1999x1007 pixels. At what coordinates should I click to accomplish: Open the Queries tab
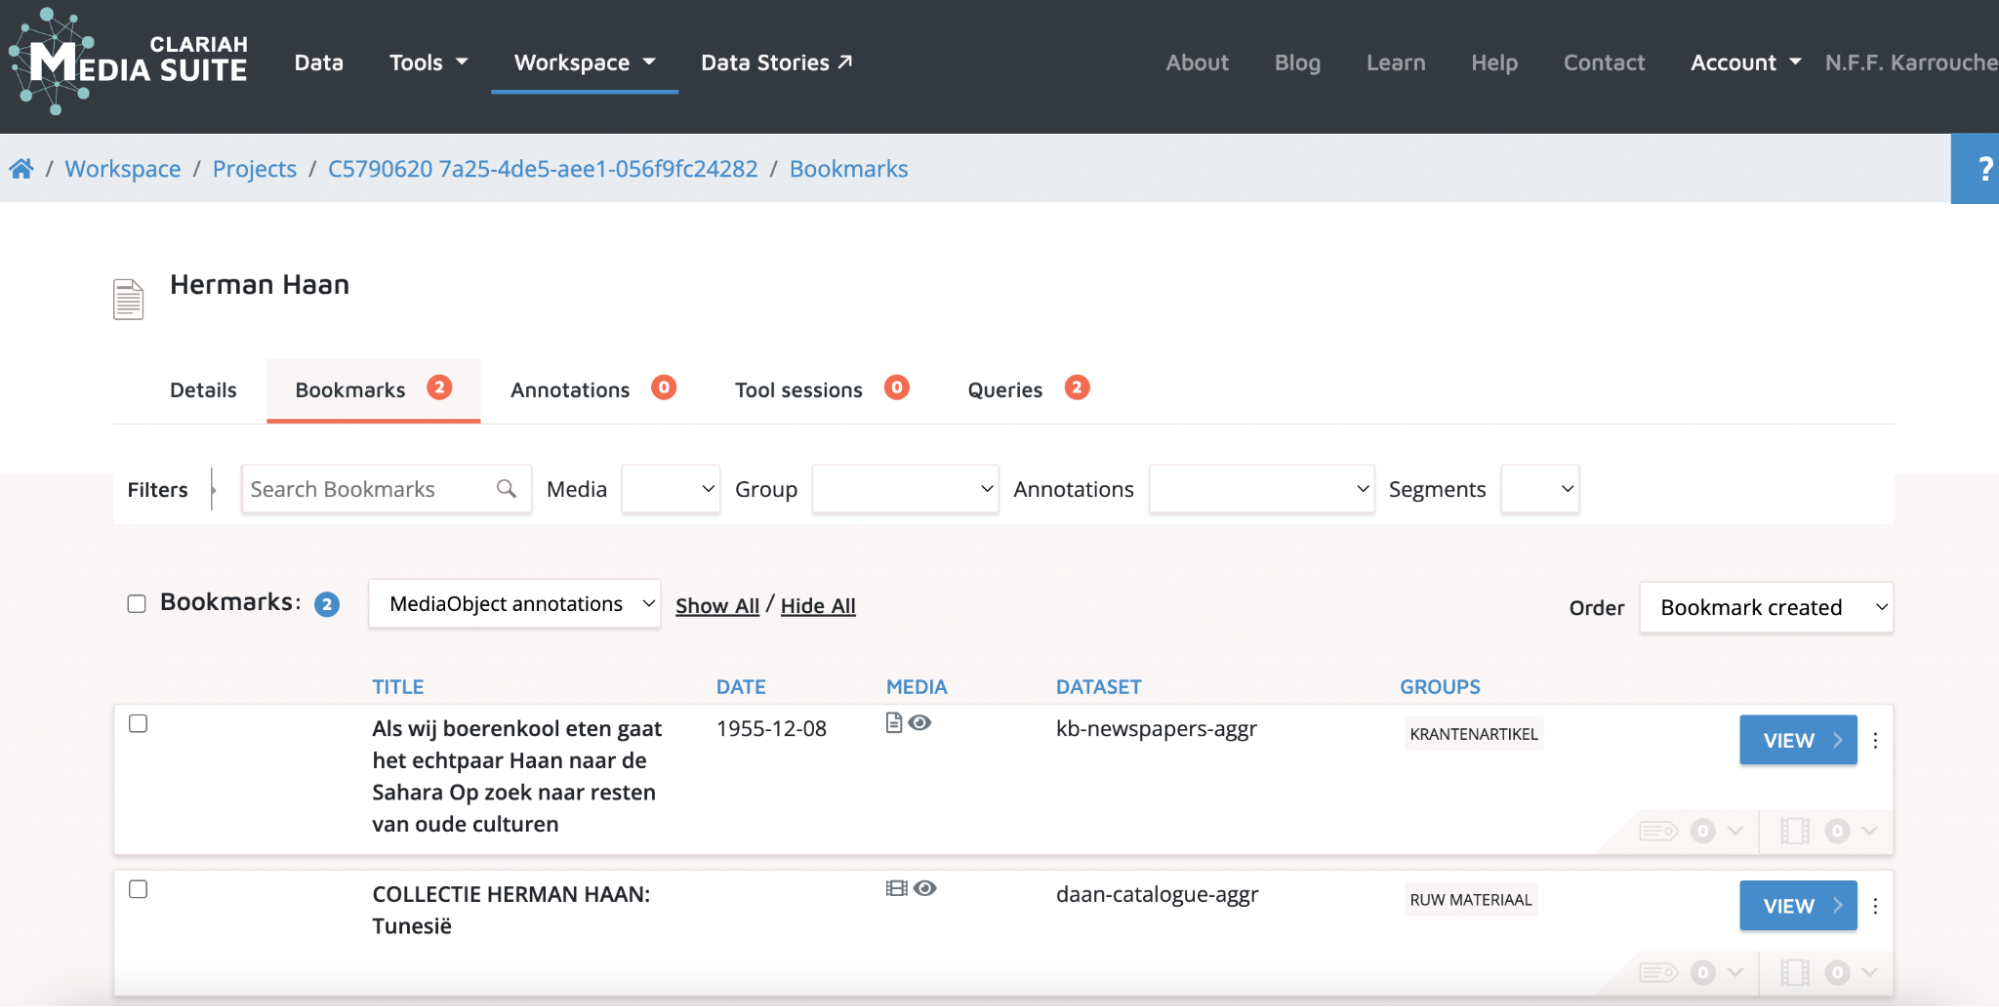[x=1005, y=390]
